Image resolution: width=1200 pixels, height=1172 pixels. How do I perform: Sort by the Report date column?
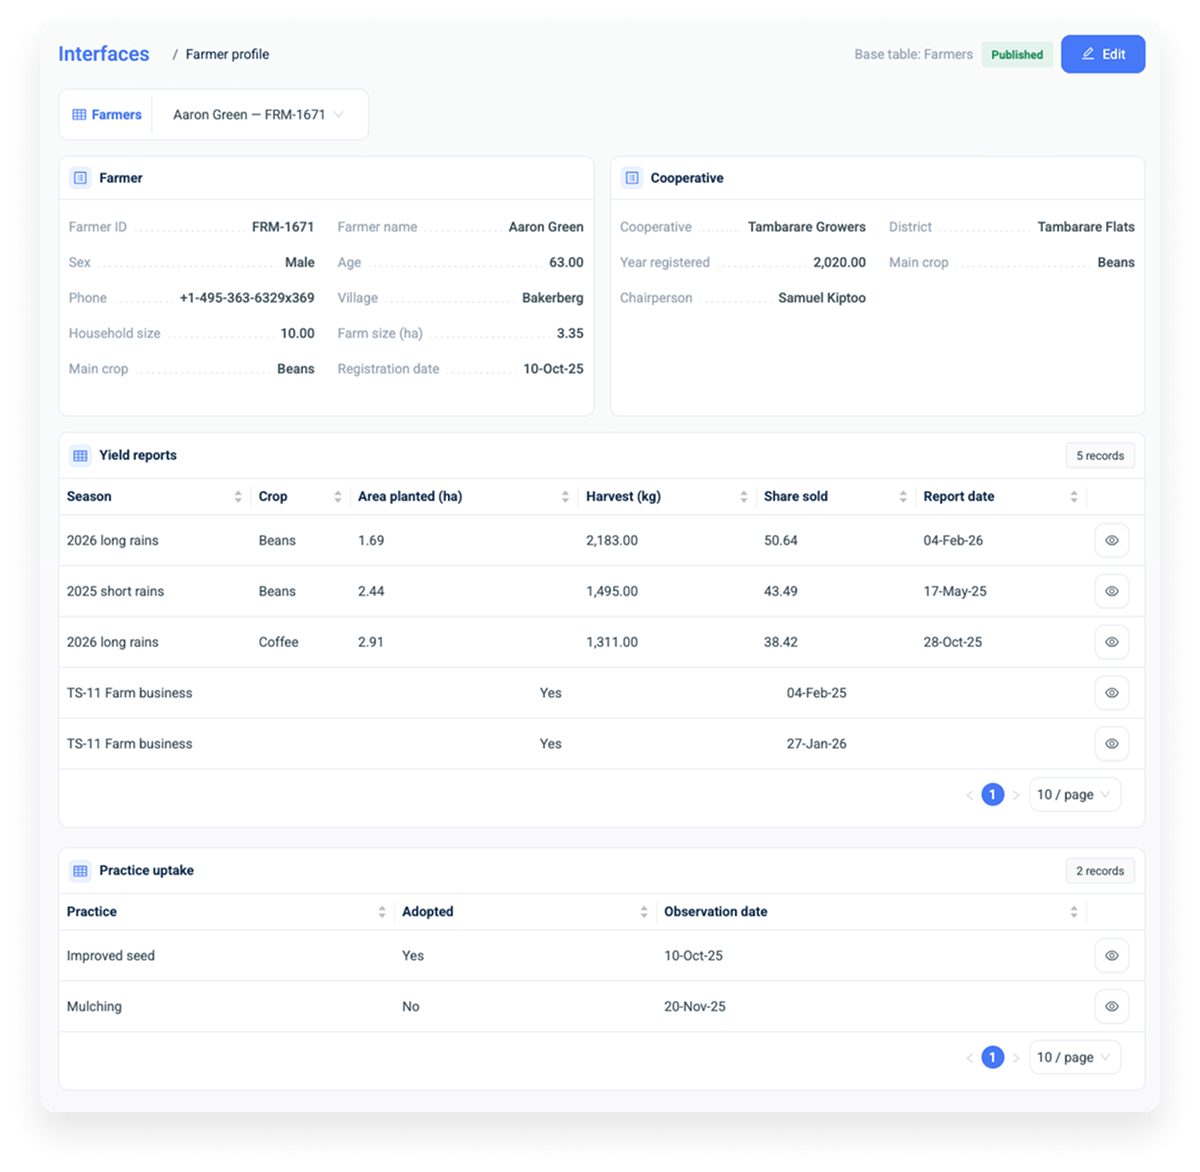pos(1074,497)
